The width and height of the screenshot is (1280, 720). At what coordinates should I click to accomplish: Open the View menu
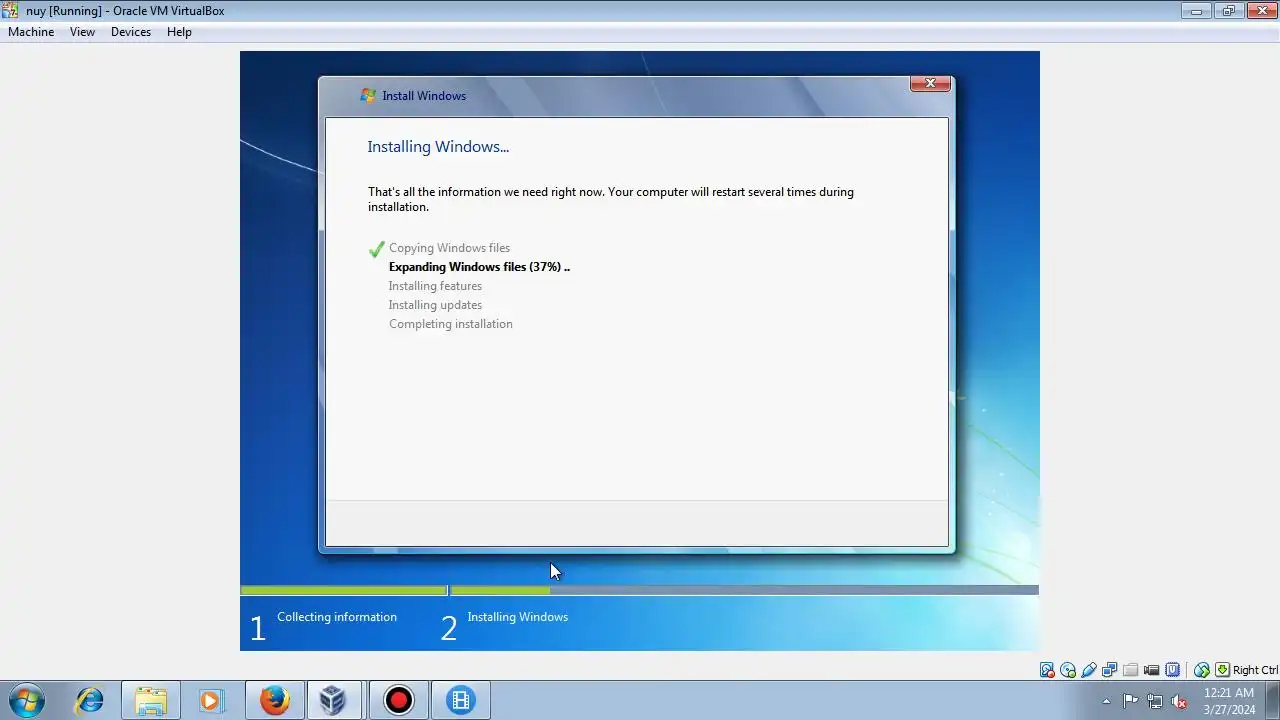(x=82, y=32)
